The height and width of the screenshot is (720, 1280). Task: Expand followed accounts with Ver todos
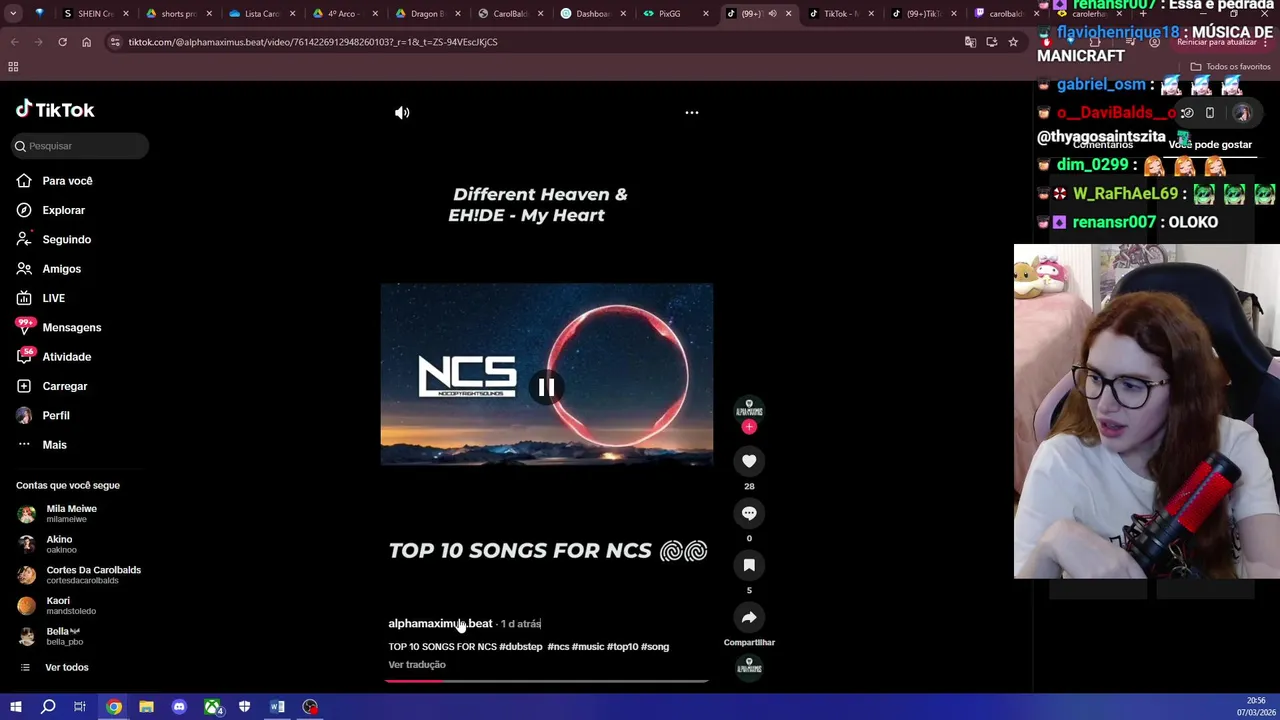(x=66, y=668)
